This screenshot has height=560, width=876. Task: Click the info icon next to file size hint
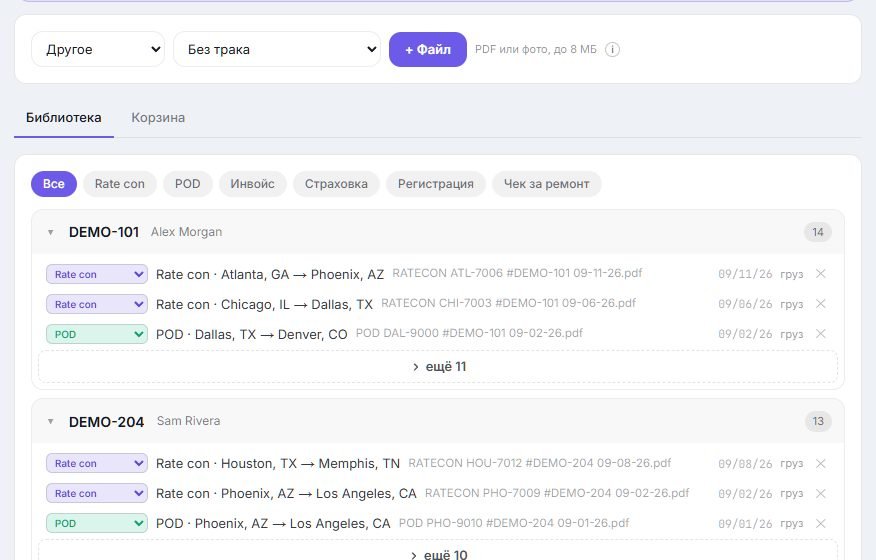[x=612, y=50]
